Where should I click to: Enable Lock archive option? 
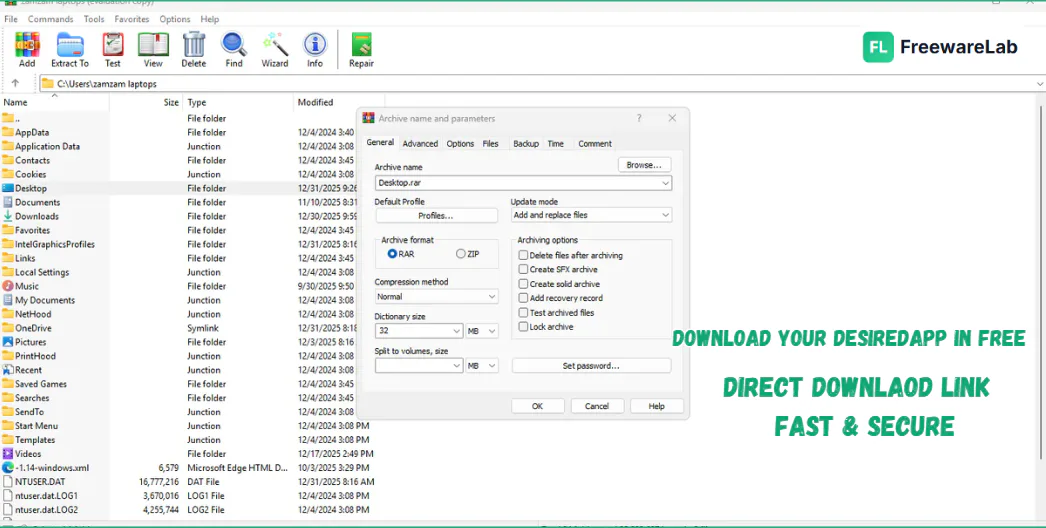(523, 326)
